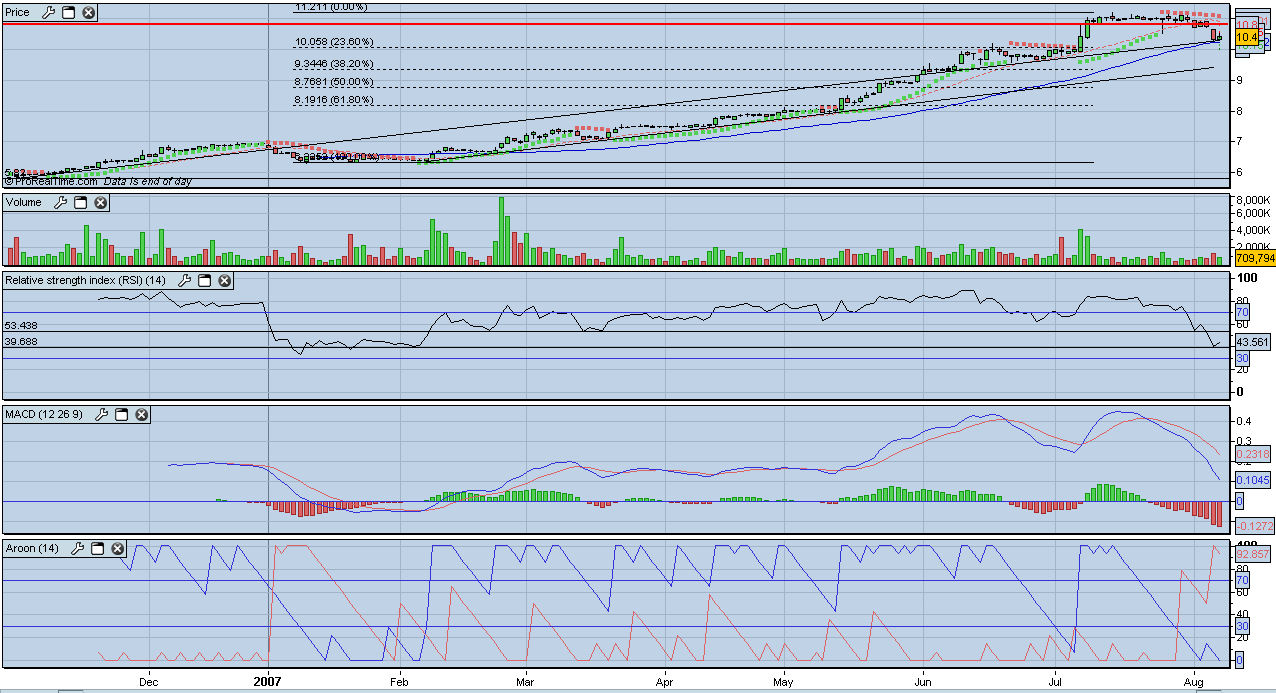Open RSI indicator wrench settings
The width and height of the screenshot is (1276, 693).
[183, 281]
